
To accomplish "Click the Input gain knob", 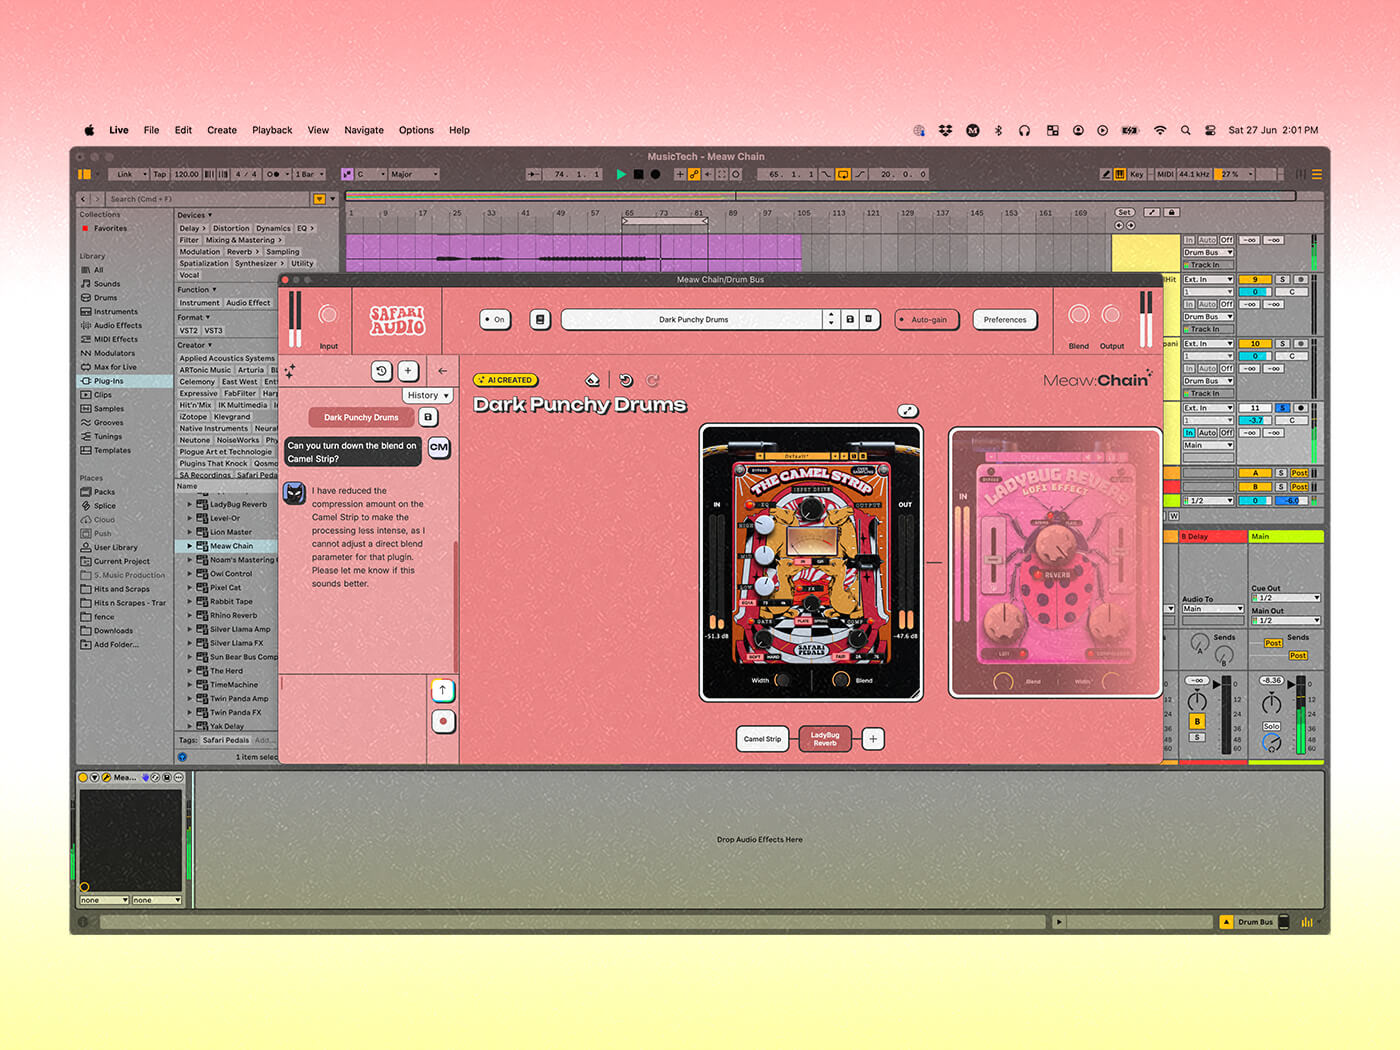I will pyautogui.click(x=328, y=315).
